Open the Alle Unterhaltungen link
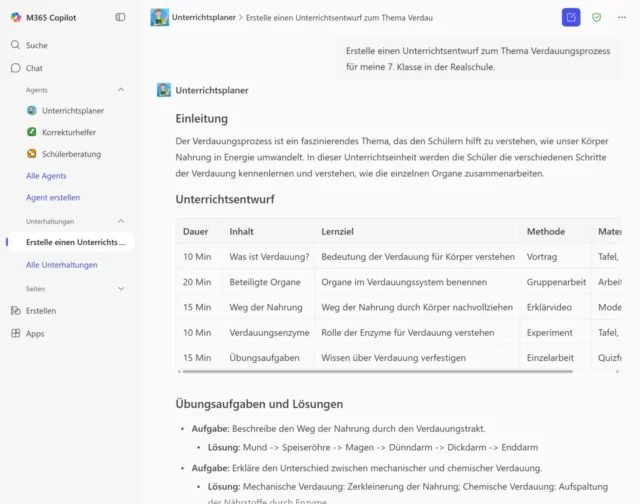 click(x=62, y=265)
